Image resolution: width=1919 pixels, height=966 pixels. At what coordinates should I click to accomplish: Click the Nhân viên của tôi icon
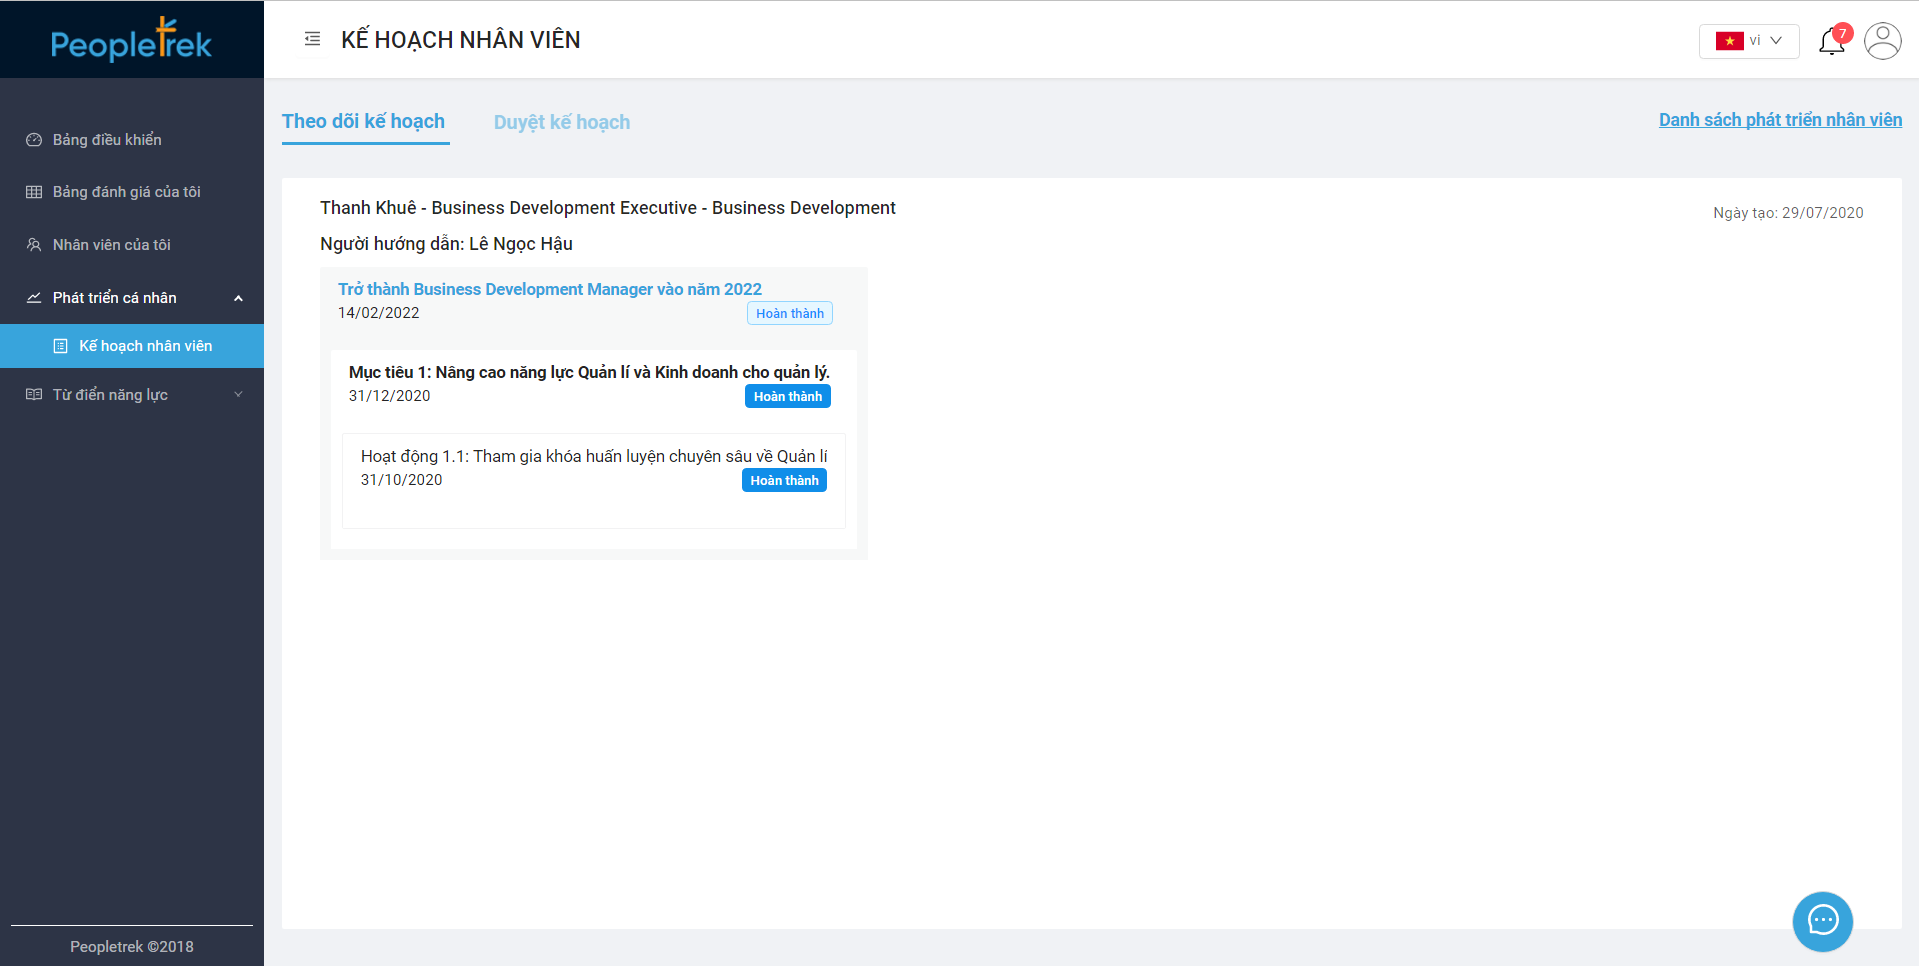click(x=34, y=245)
